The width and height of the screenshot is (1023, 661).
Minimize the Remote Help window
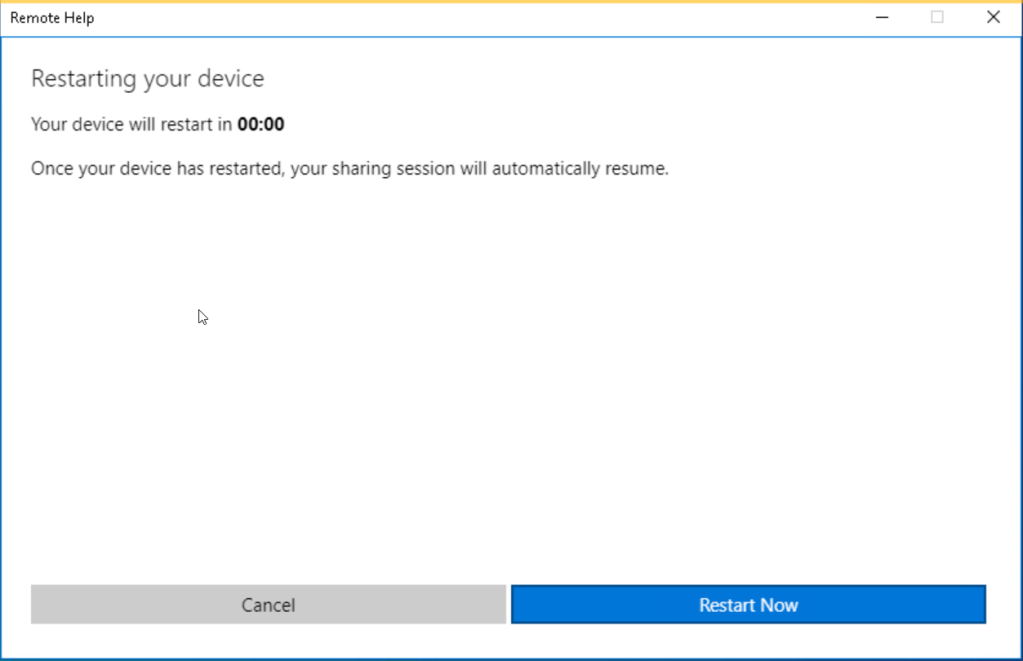pyautogui.click(x=883, y=17)
